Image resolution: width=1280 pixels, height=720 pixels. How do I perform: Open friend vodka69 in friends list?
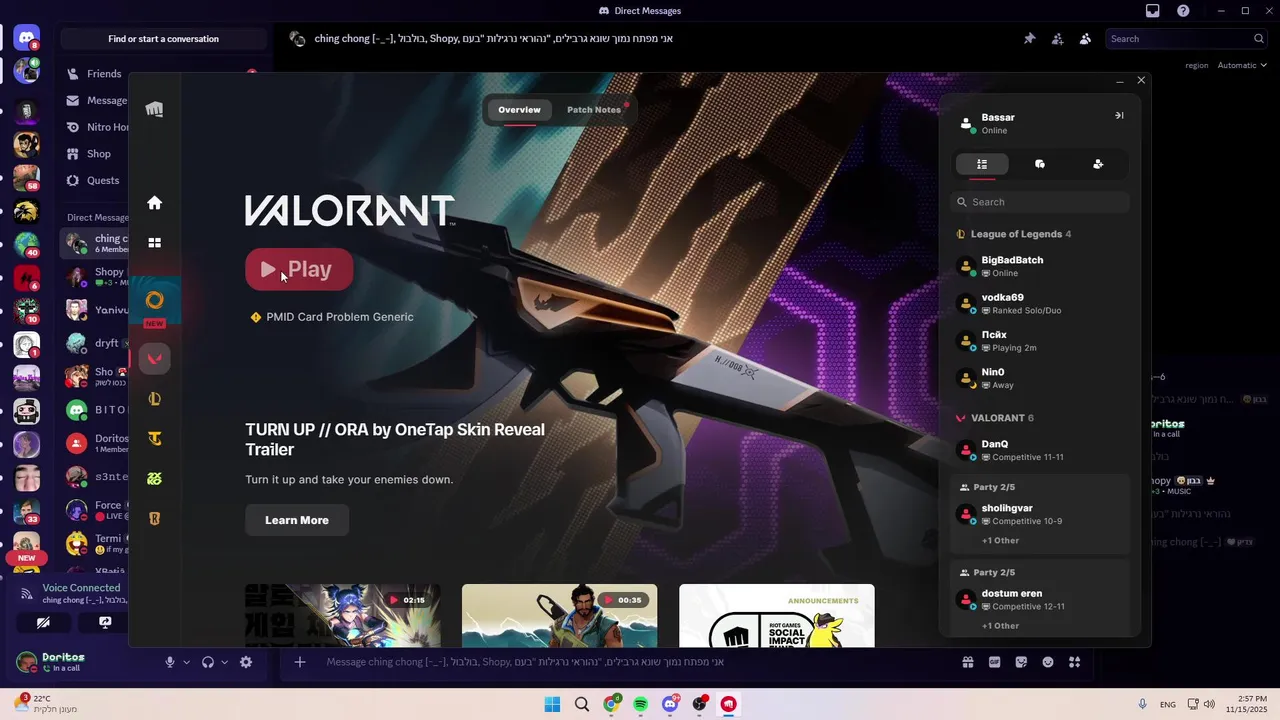(1040, 304)
